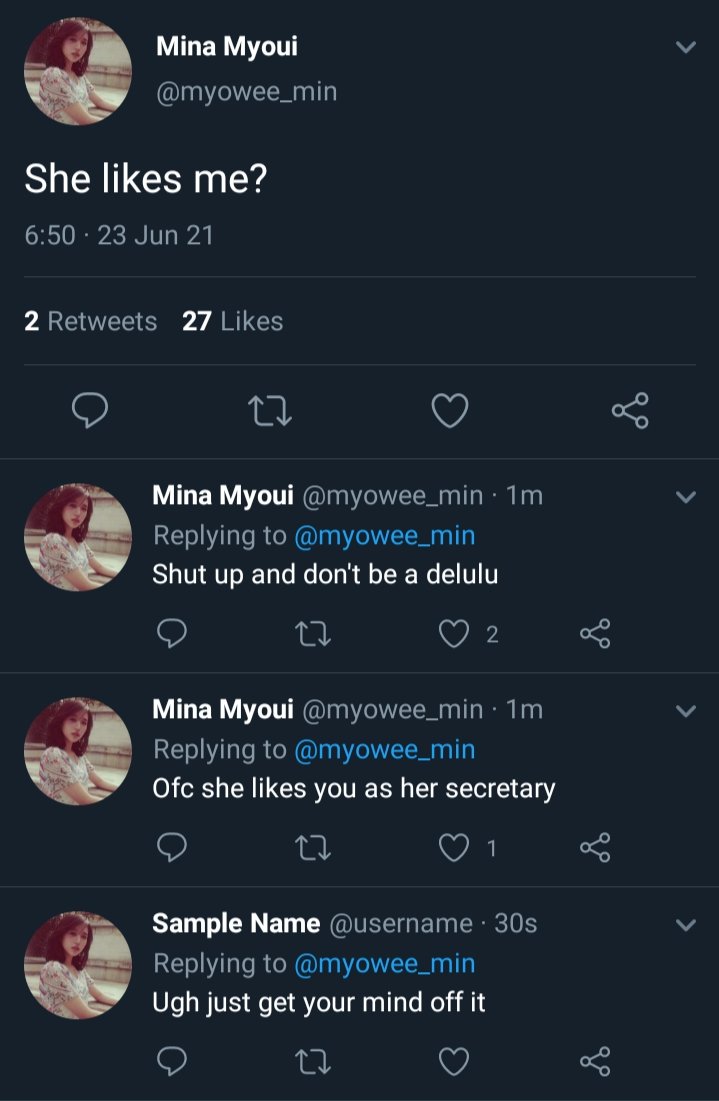Screen dimensions: 719x1101
Task: Open Sample Name's profile picture
Action: (x=78, y=965)
